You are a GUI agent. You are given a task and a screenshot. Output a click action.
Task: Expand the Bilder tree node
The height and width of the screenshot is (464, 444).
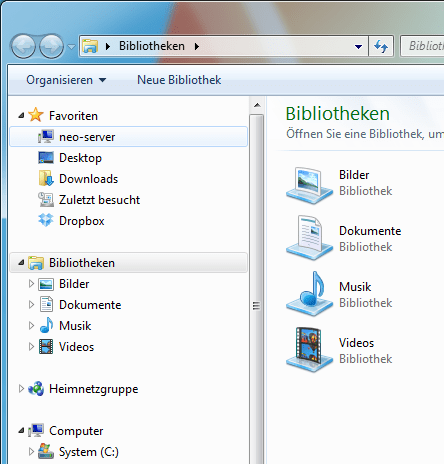click(31, 284)
